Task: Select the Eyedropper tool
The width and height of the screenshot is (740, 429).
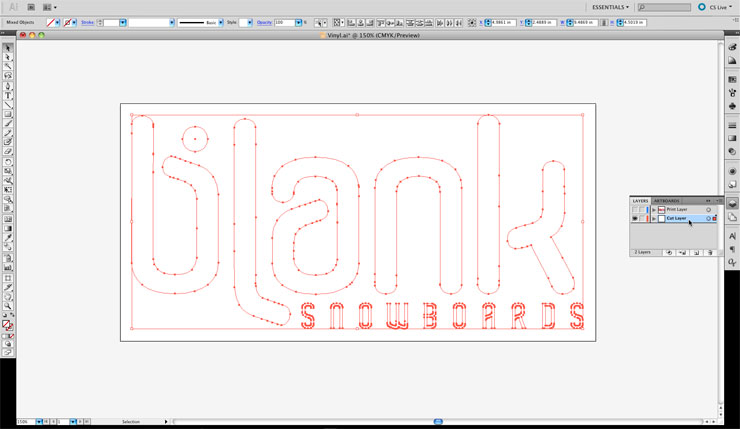Action: (8, 237)
